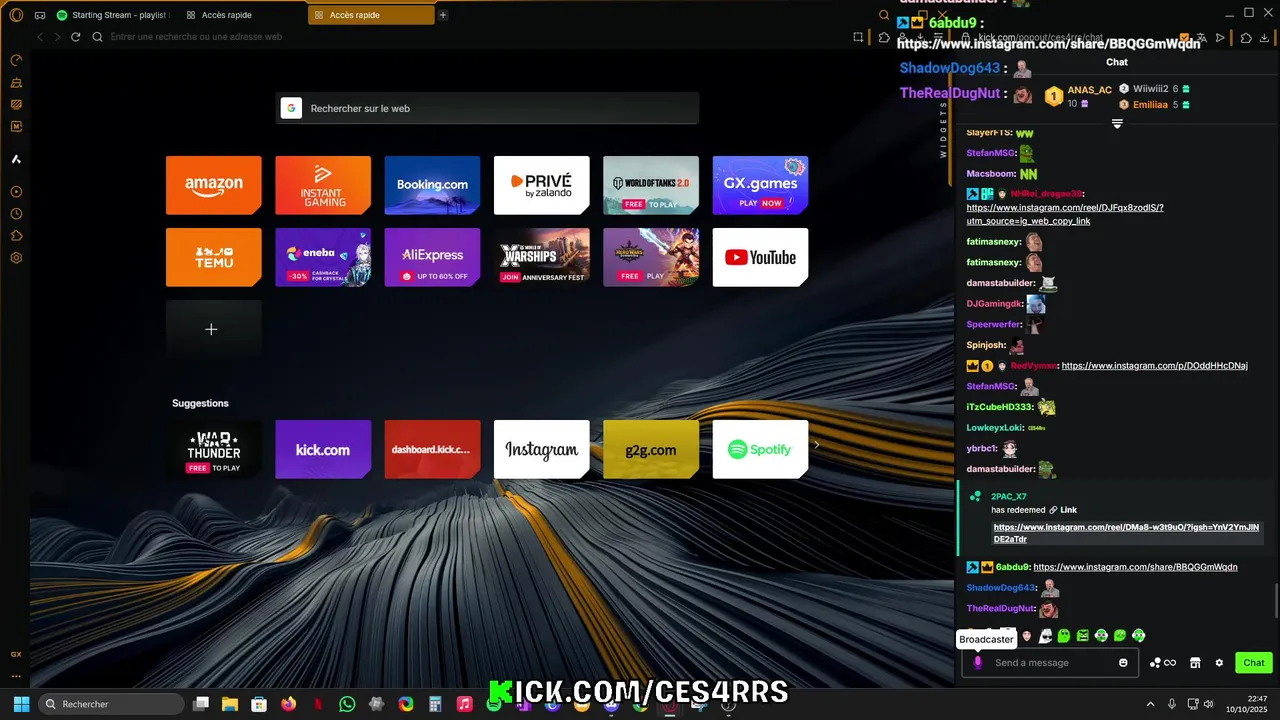1280x720 pixels.
Task: Open the sidebar player icon
Action: (x=16, y=192)
